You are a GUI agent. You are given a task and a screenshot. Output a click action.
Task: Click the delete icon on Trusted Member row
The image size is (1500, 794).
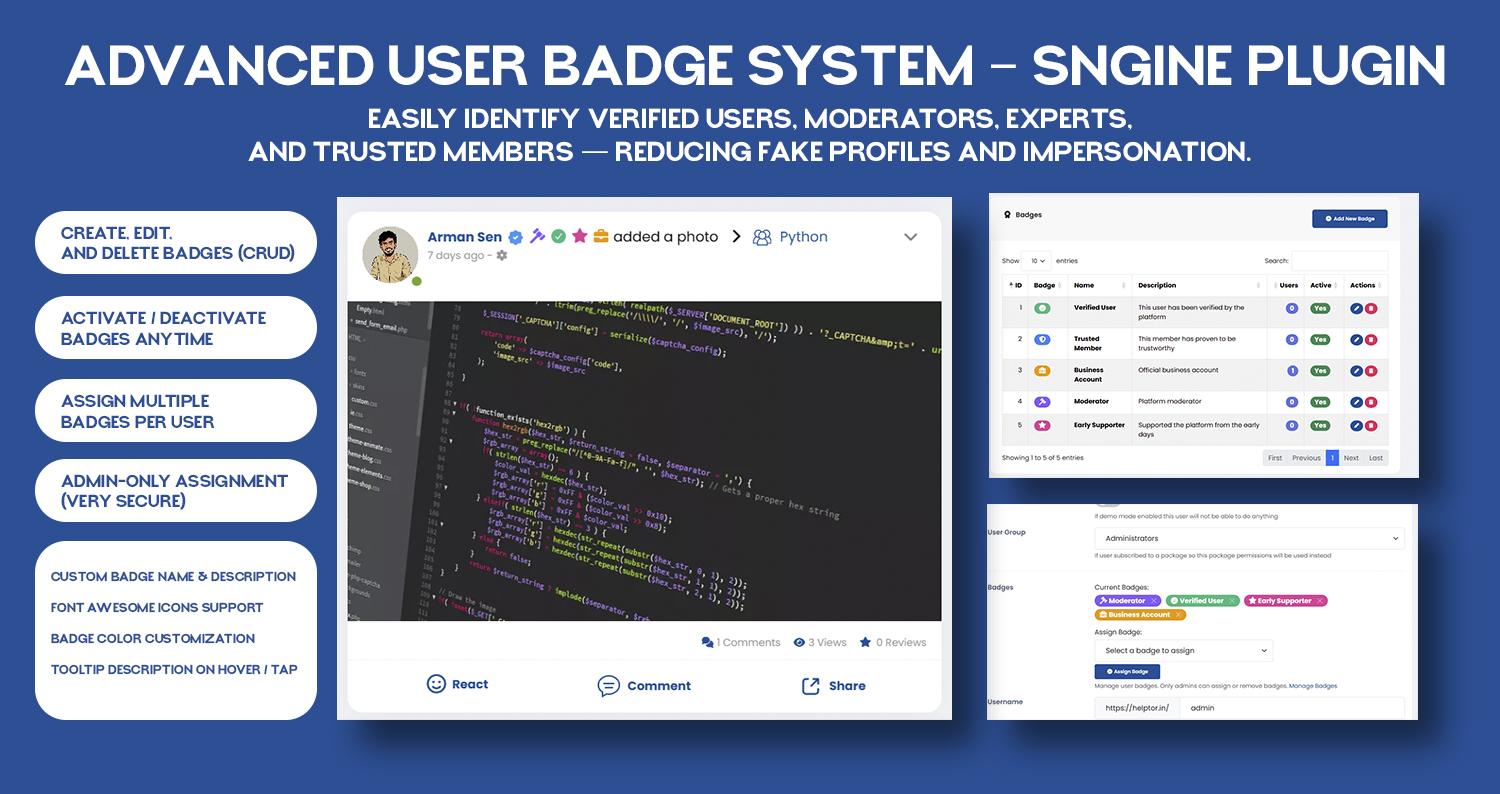pos(1370,340)
